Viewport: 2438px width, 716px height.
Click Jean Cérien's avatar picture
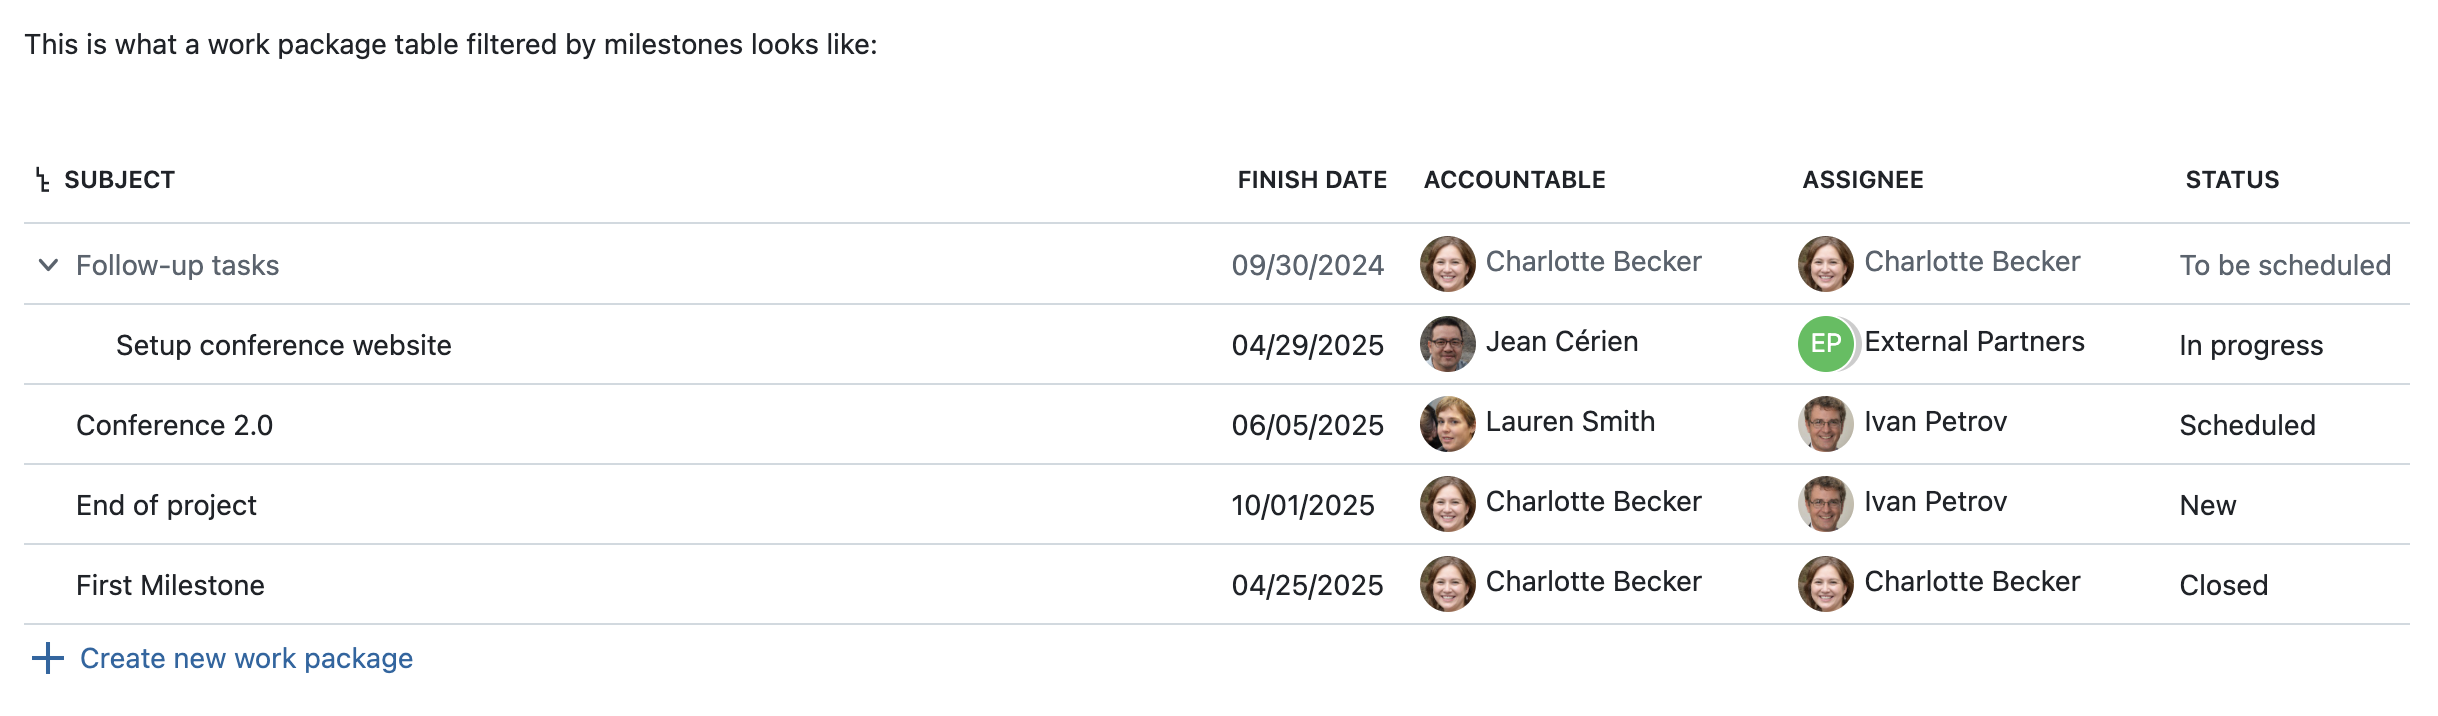[1447, 344]
